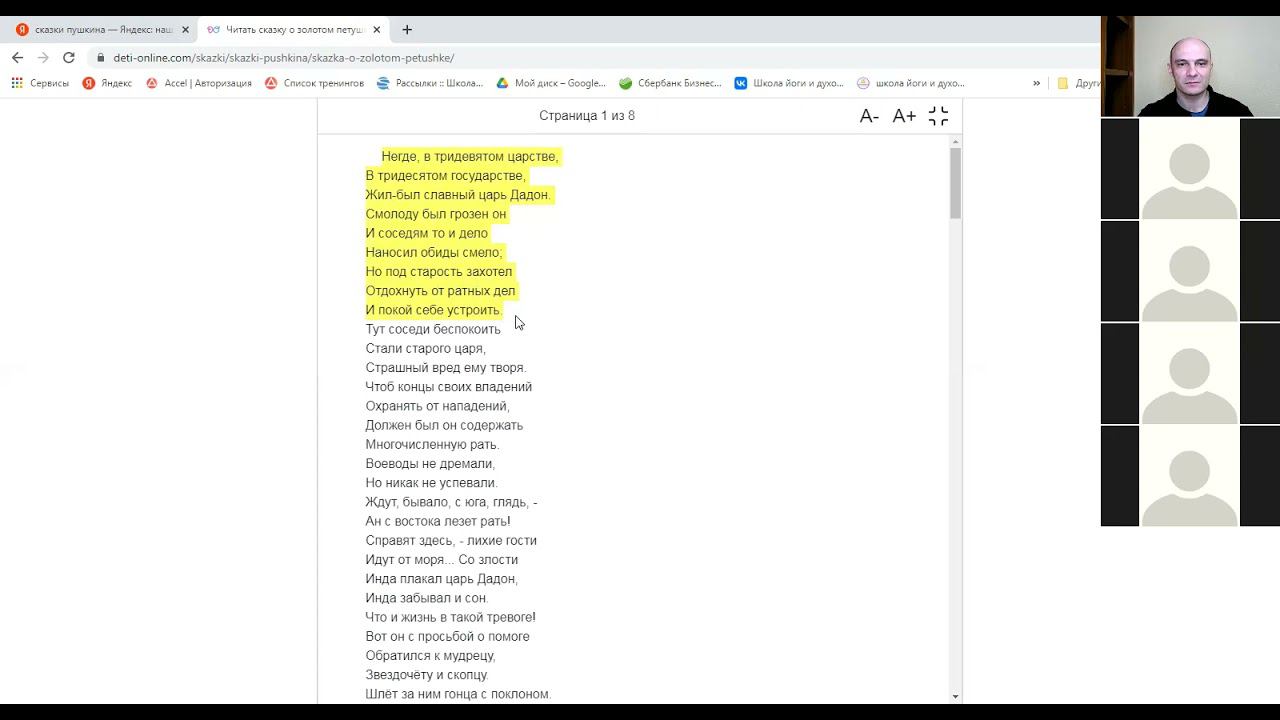The width and height of the screenshot is (1280, 720).
Task: Click the line 'Инда забывал и сон.'
Action: tap(427, 598)
